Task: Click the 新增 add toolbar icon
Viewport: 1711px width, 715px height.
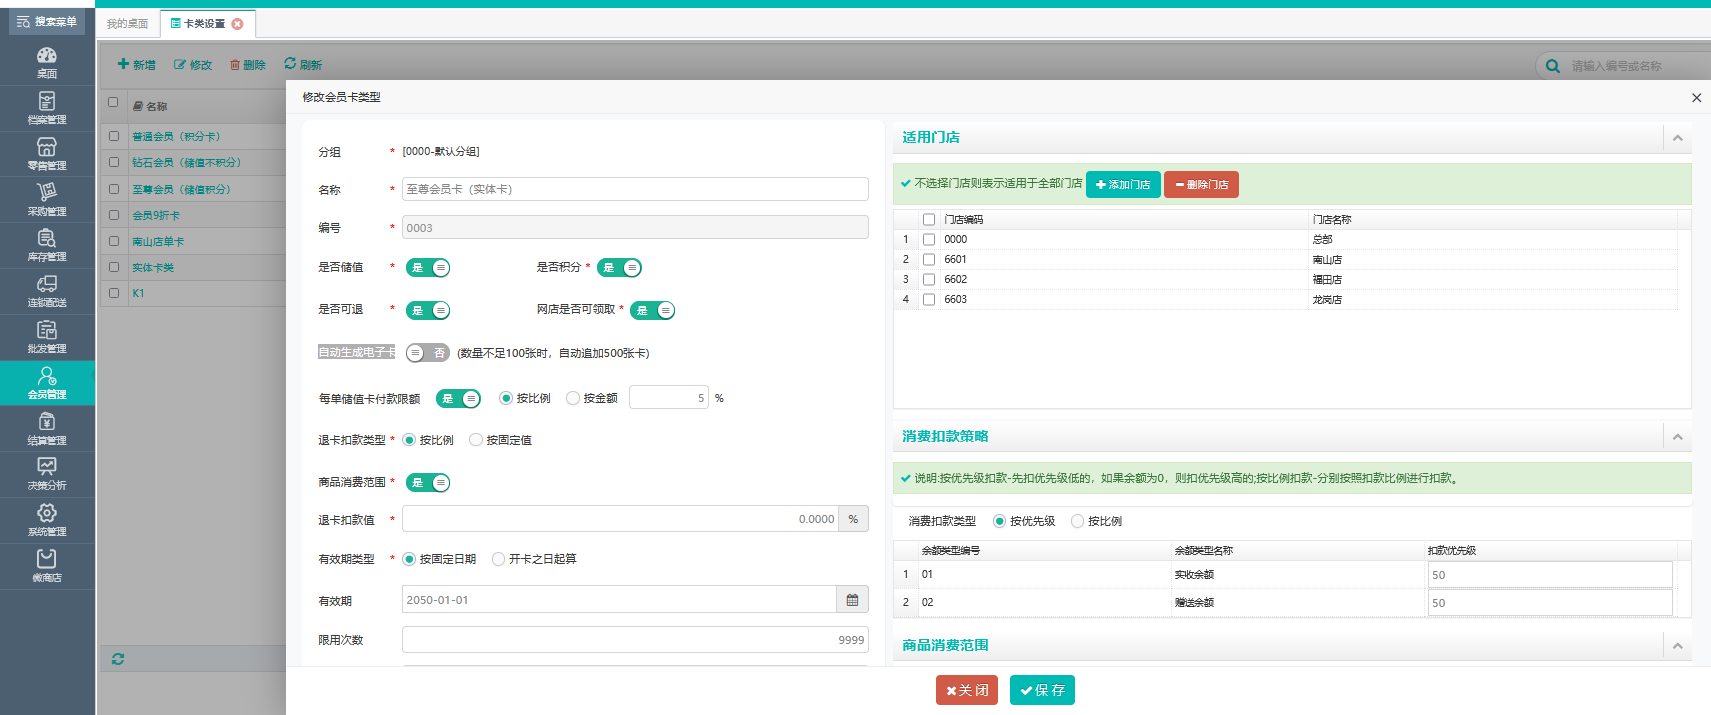Action: 136,64
